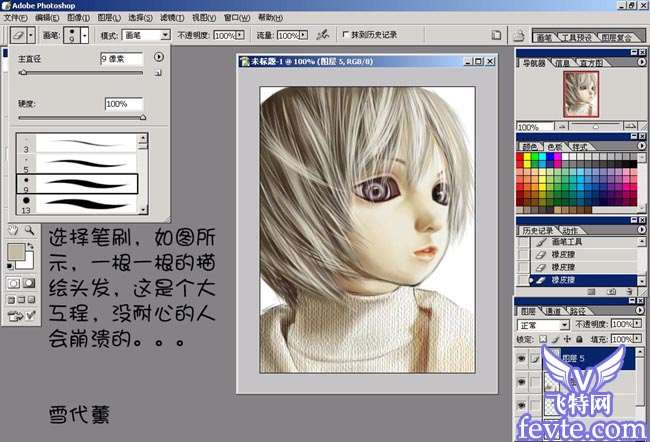Switch to the 通道 channels tab
This screenshot has height=442, width=650.
(x=553, y=311)
